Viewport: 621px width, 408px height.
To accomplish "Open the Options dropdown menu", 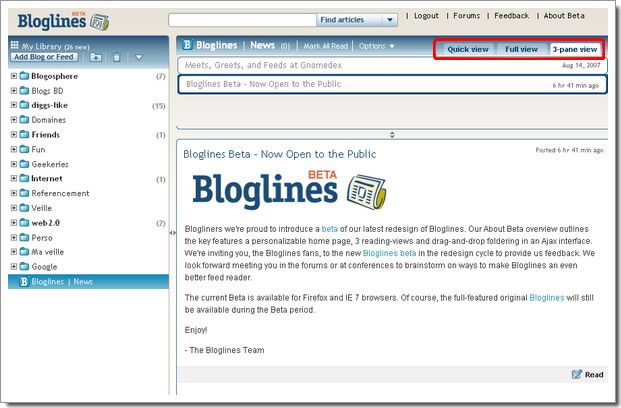I will 376,46.
